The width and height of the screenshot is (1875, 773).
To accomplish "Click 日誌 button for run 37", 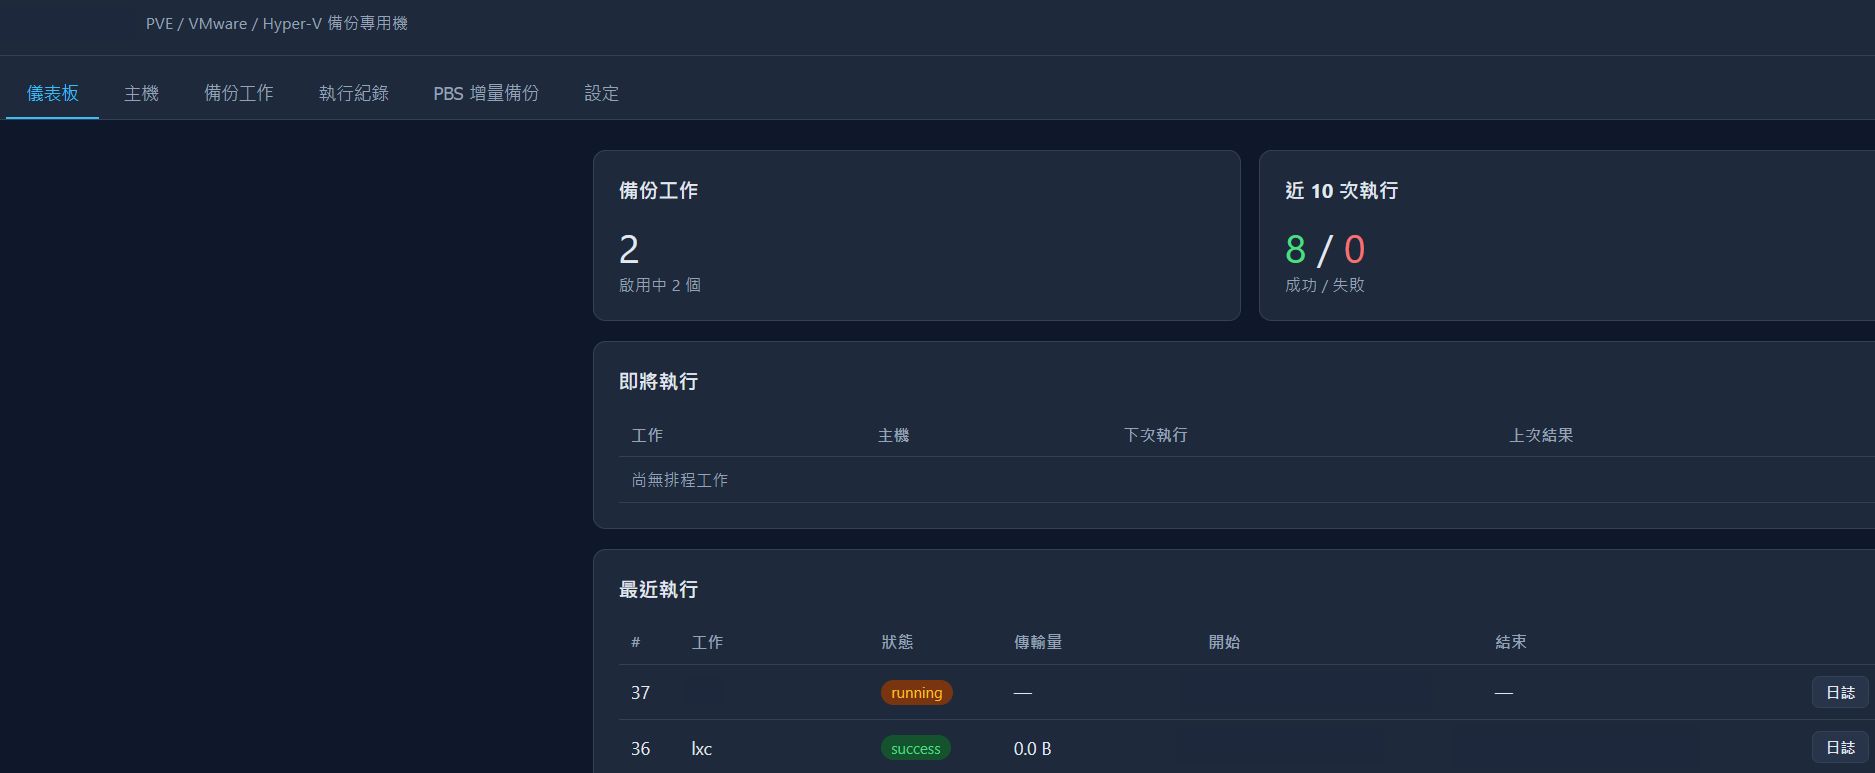I will coord(1840,692).
